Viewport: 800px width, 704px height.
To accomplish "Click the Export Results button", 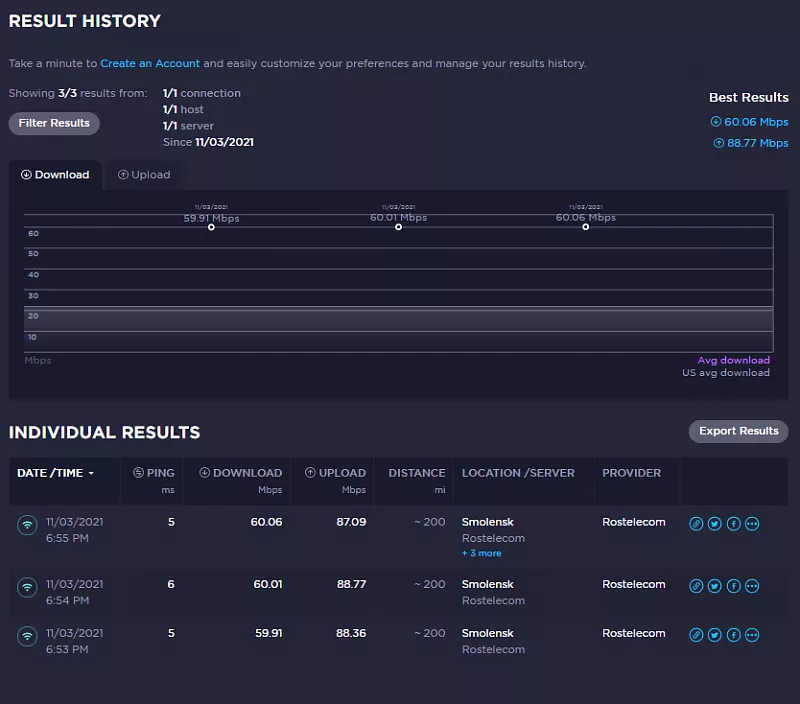I will click(738, 431).
